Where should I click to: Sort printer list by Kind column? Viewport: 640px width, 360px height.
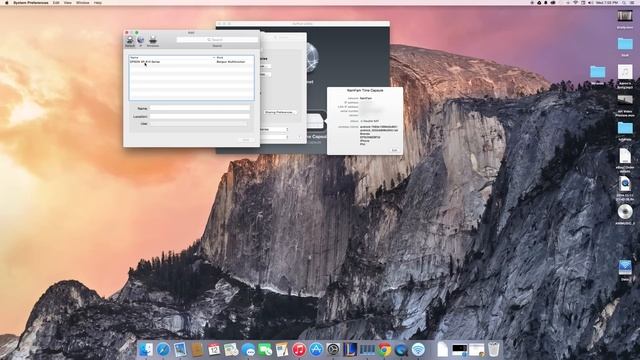(234, 58)
